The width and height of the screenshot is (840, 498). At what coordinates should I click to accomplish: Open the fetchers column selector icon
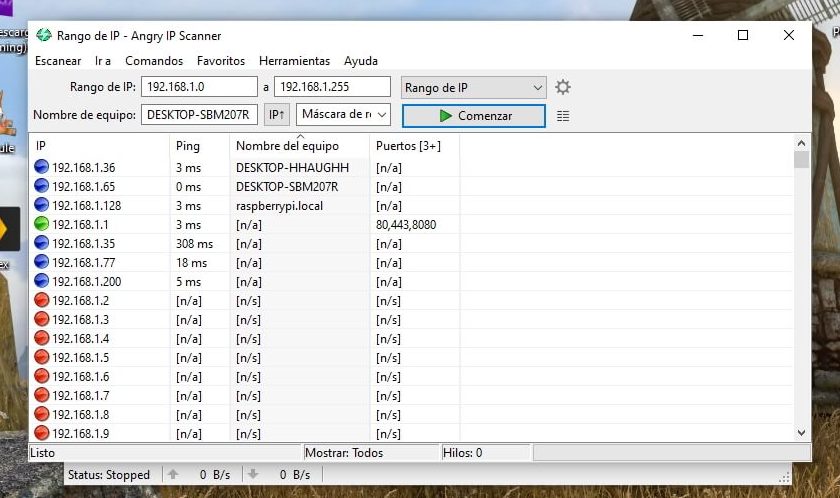562,116
